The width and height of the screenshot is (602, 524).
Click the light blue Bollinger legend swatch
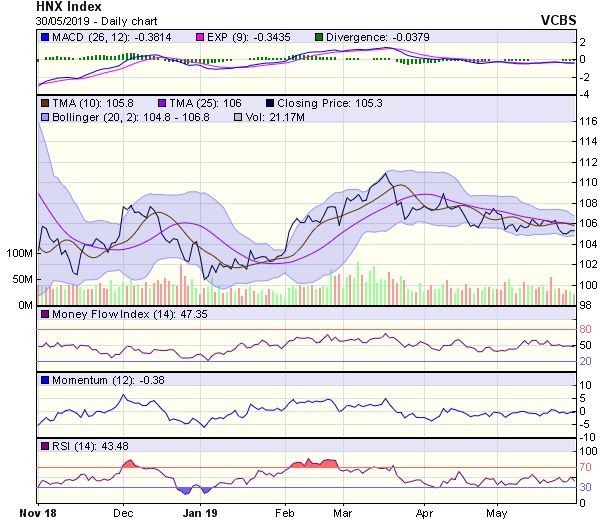tap(45, 117)
